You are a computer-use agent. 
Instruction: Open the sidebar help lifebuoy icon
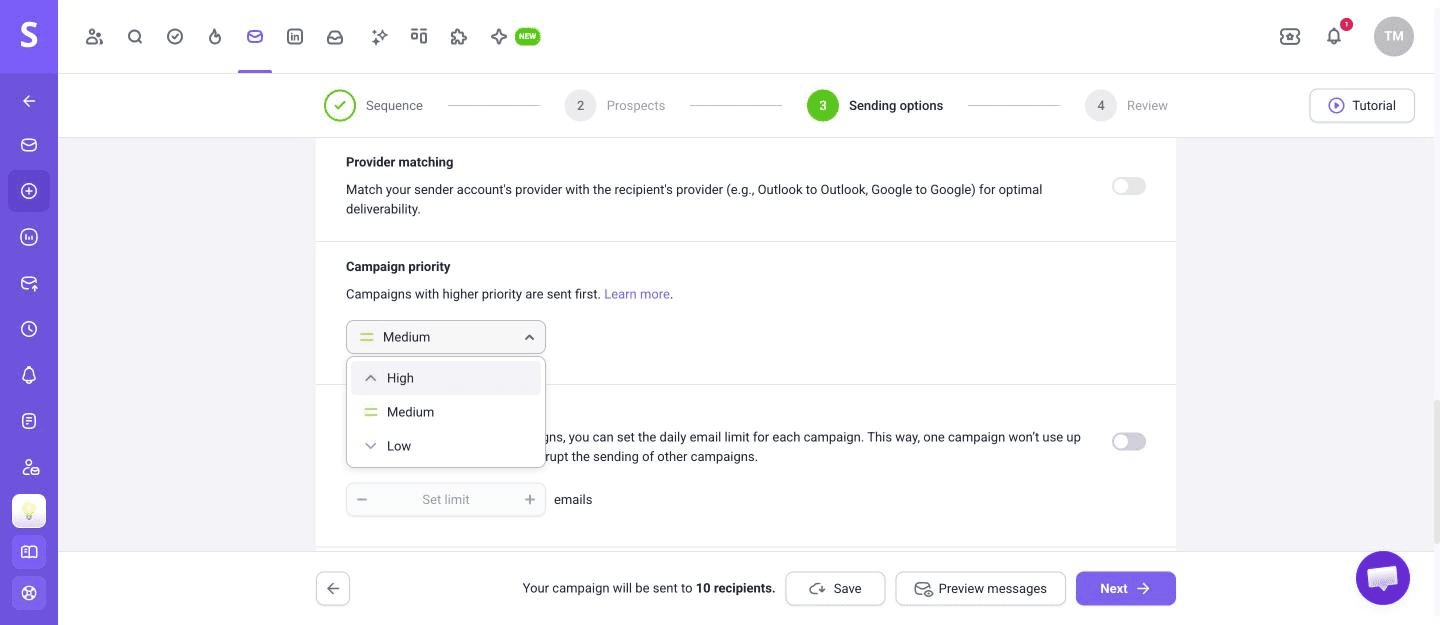tap(29, 593)
